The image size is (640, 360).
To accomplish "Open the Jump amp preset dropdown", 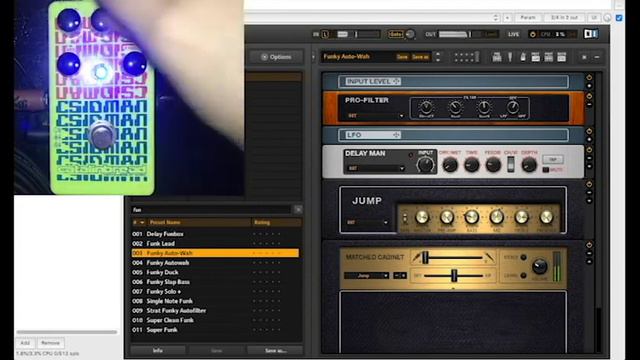I will click(x=367, y=222).
